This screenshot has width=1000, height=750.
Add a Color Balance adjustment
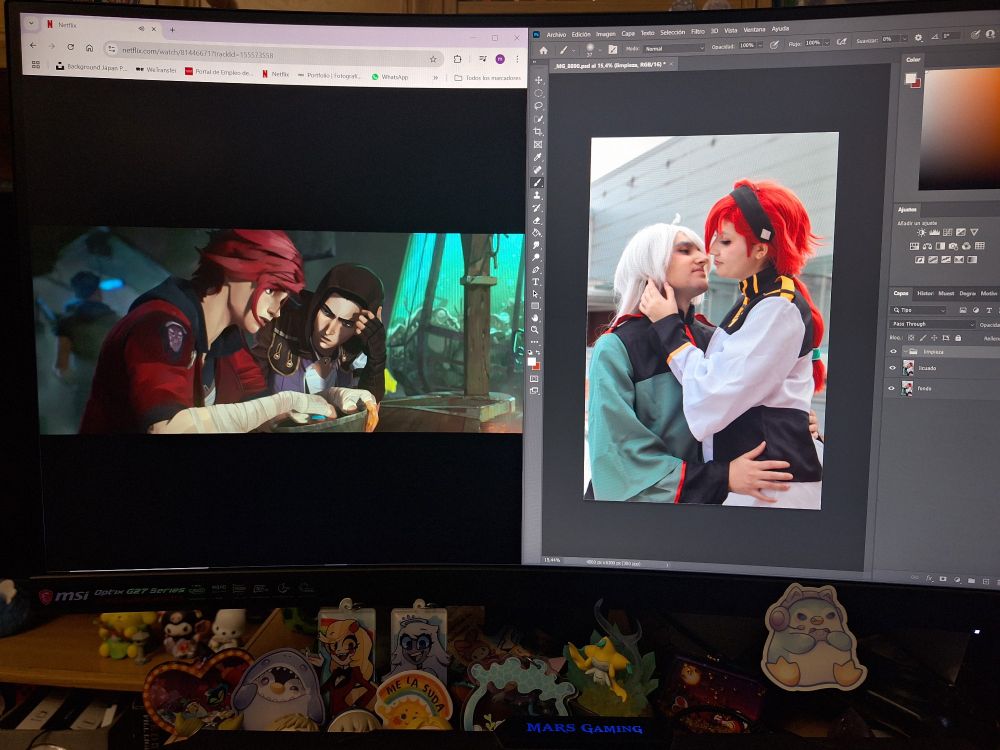[x=927, y=246]
